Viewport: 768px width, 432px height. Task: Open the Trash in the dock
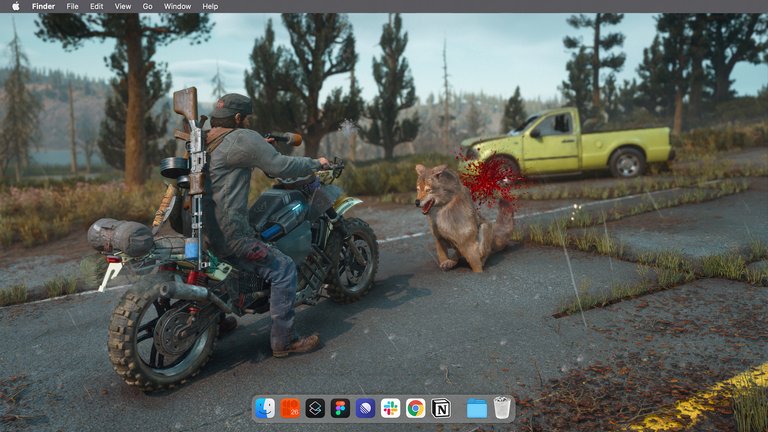click(502, 408)
